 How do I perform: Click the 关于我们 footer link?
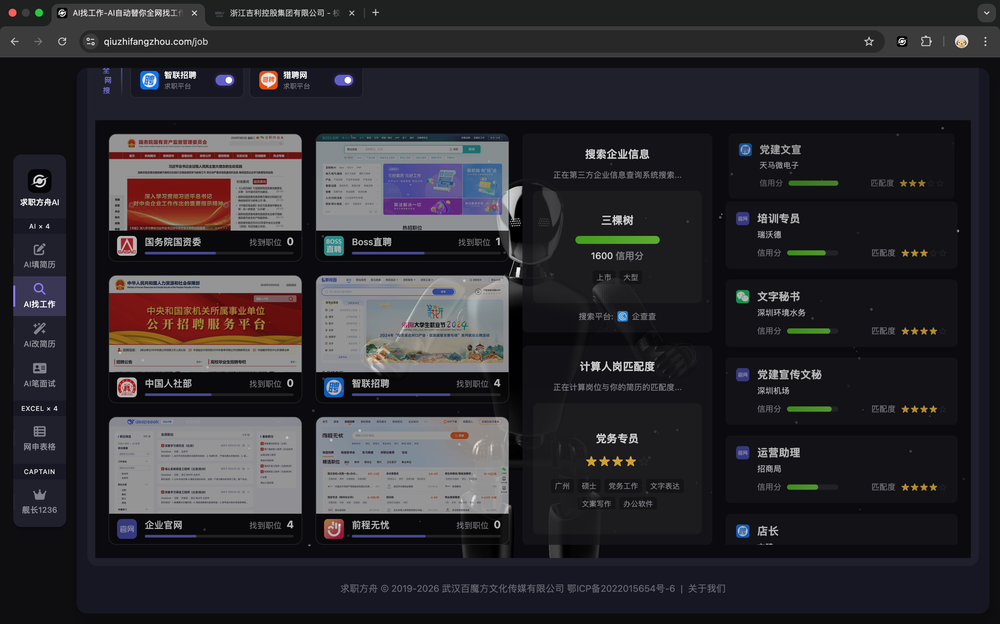[x=707, y=589]
